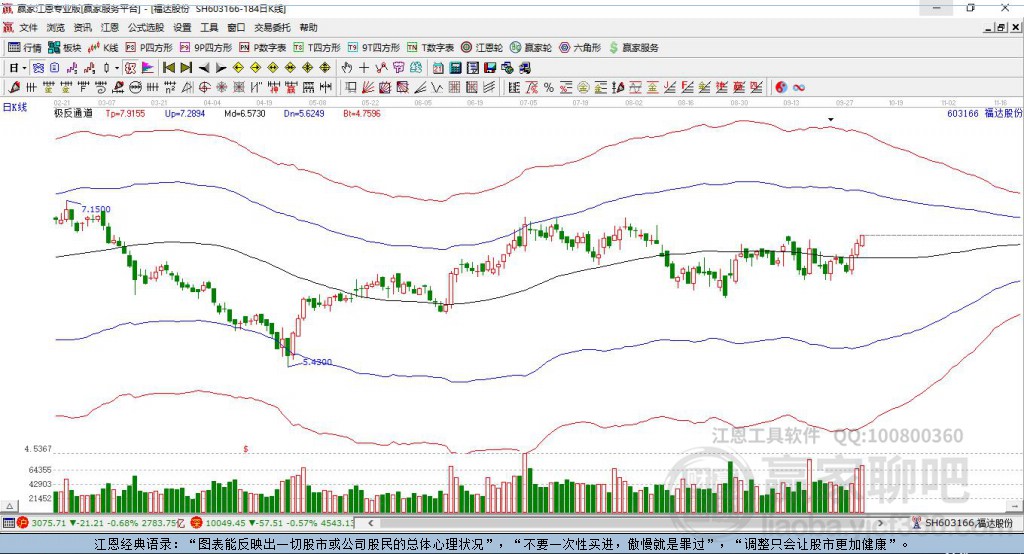Screen dimensions: 1024x554
Task: Select the red circle crosshair tool
Action: (x=204, y=88)
